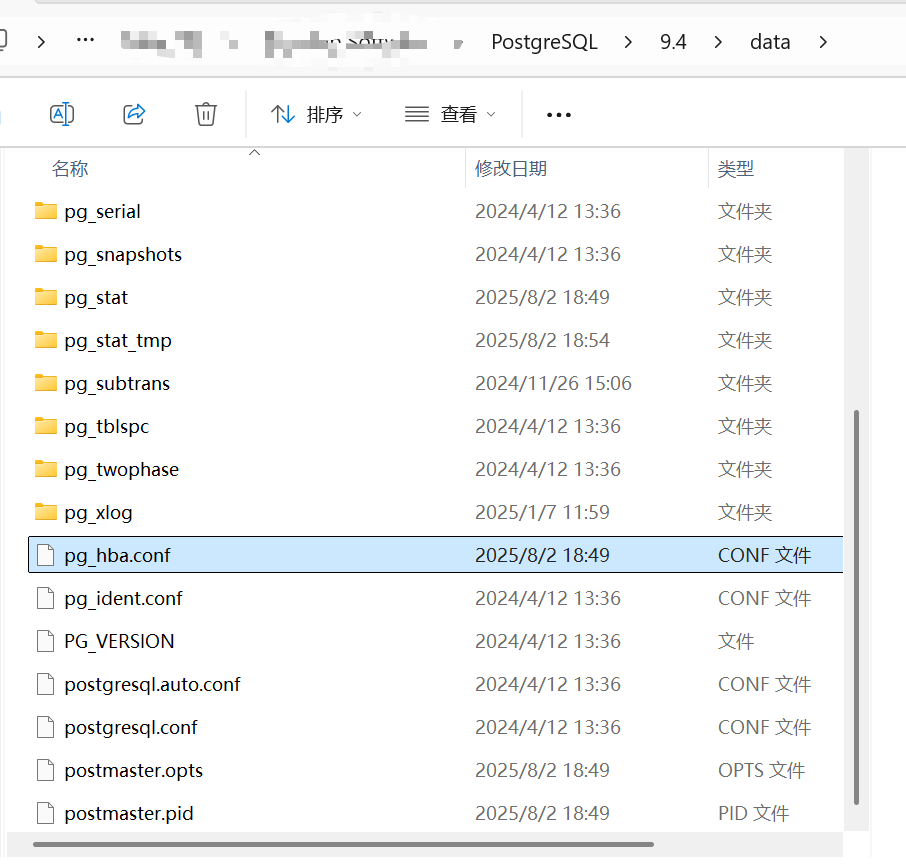Select the pg_xlog folder icon
The height and width of the screenshot is (865, 906).
(x=46, y=512)
